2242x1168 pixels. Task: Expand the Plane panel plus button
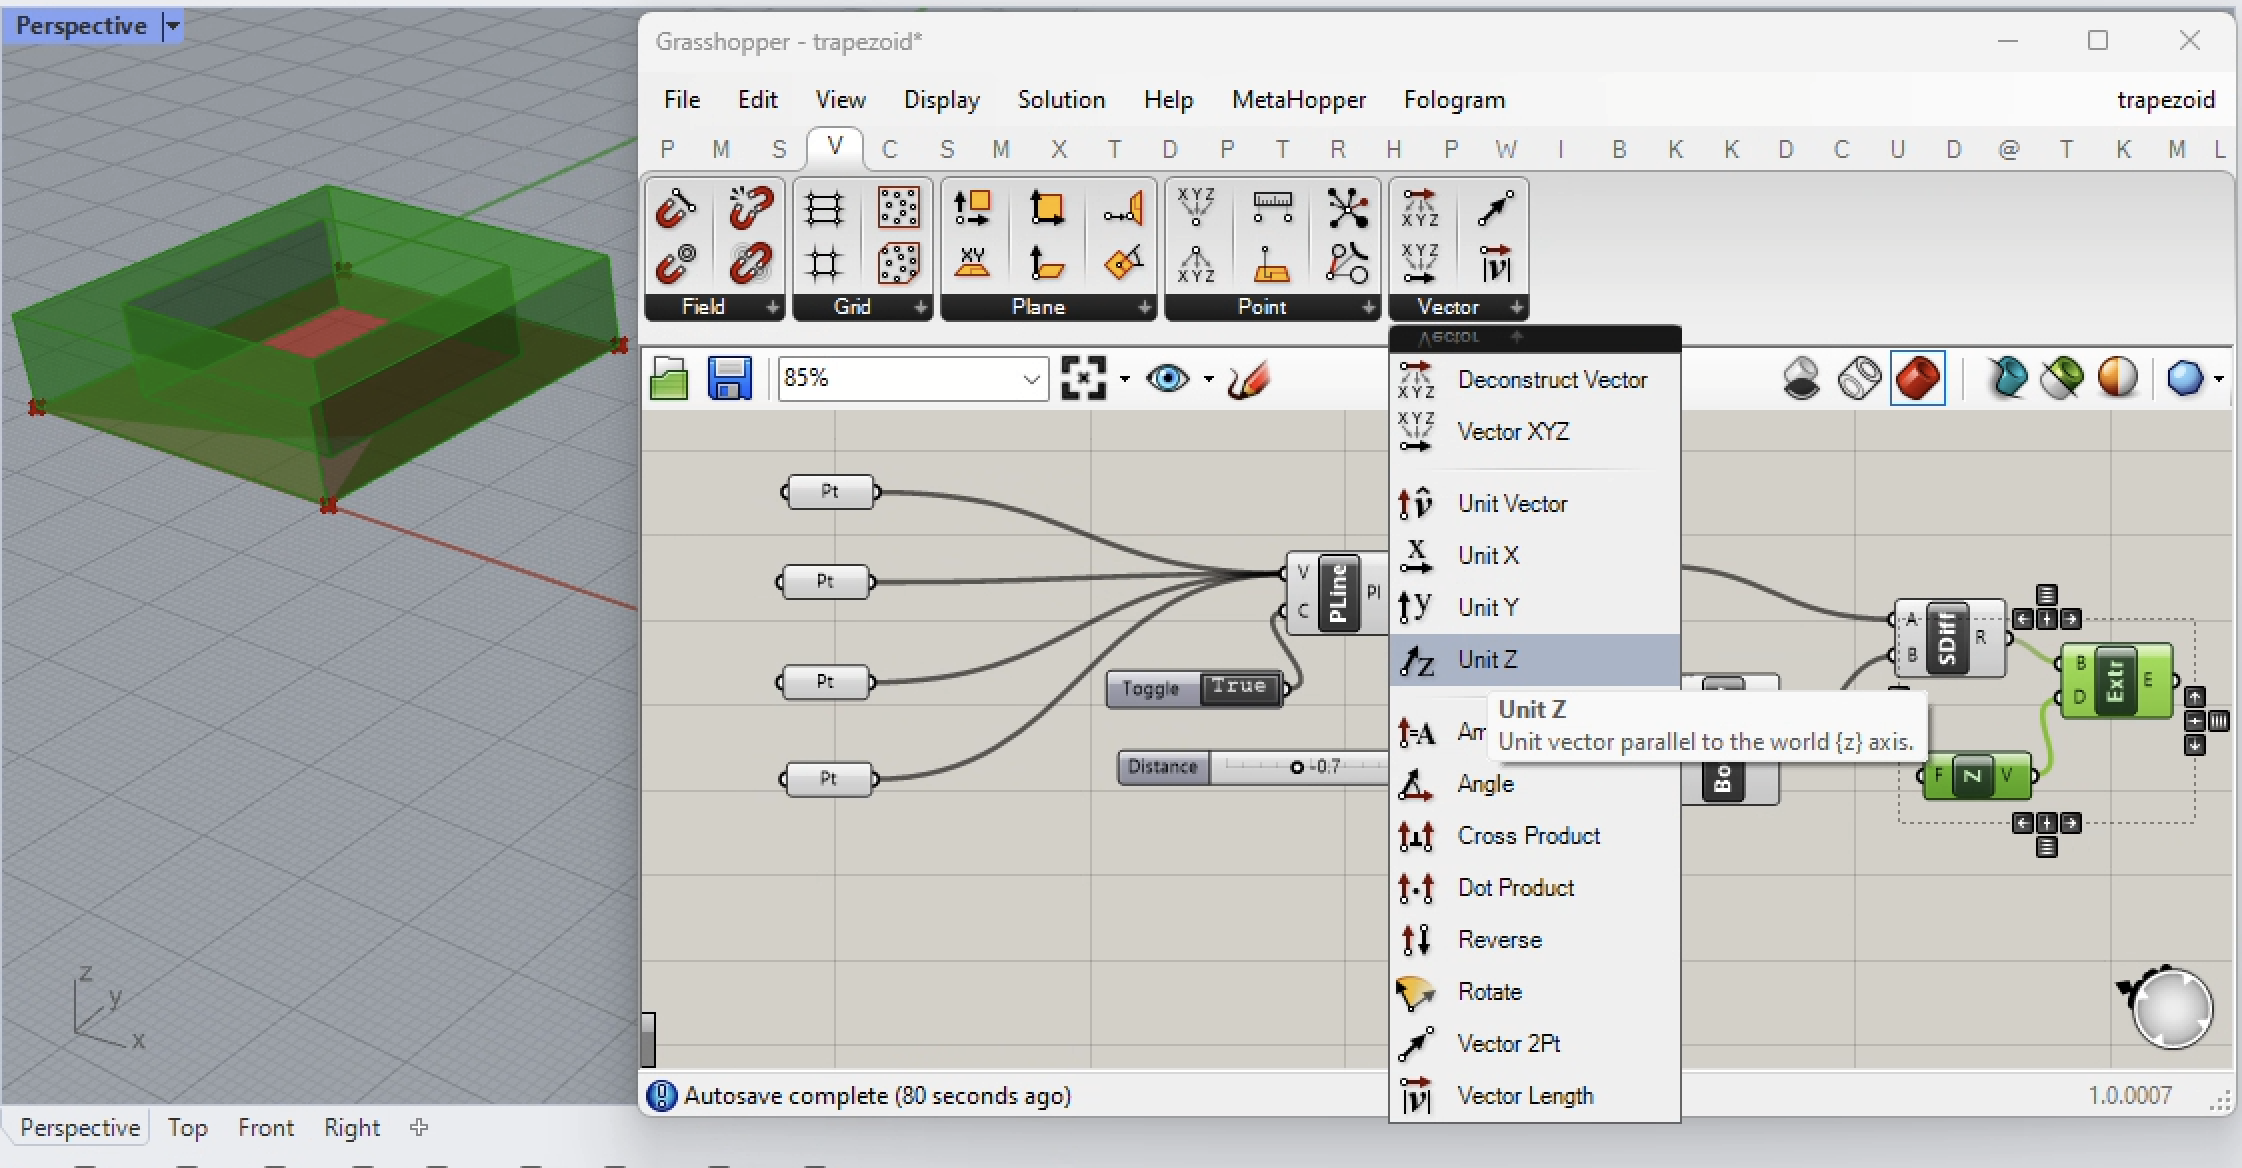click(1144, 307)
